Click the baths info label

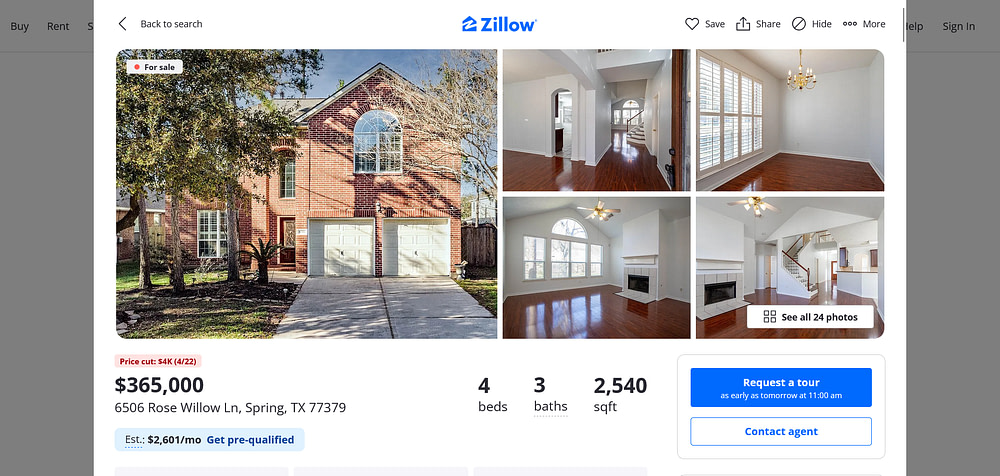(550, 406)
